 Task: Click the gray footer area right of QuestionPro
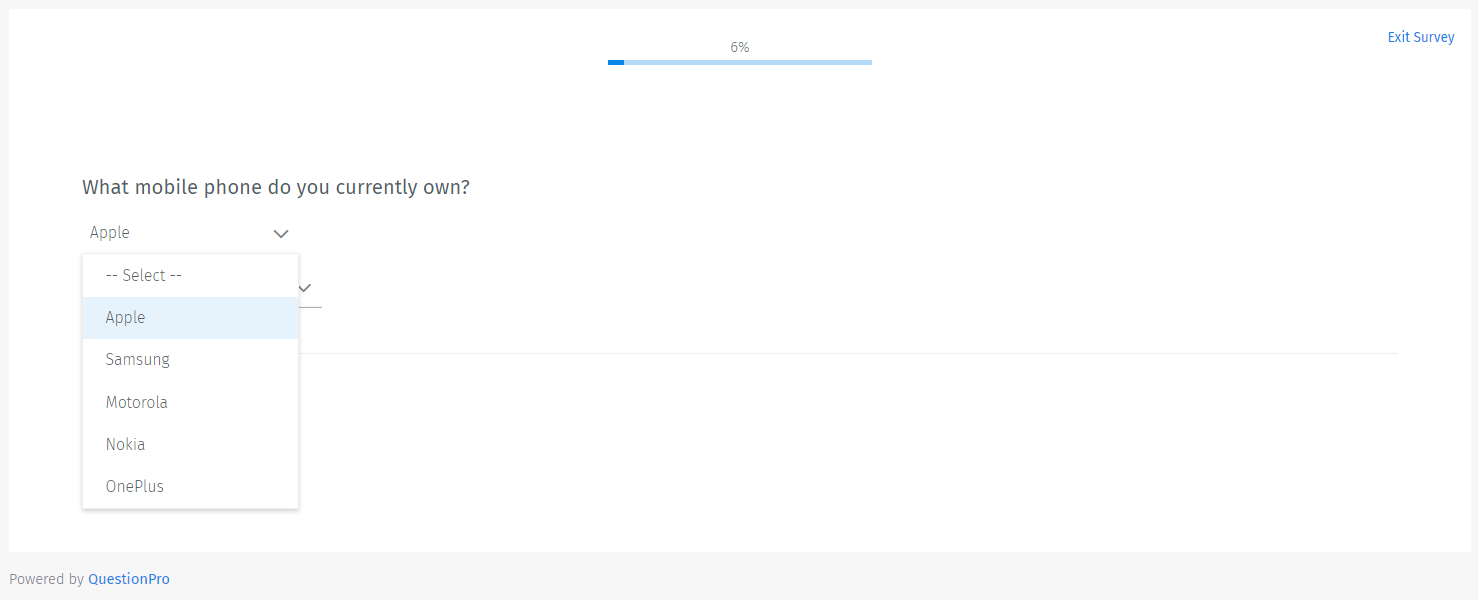click(800, 577)
